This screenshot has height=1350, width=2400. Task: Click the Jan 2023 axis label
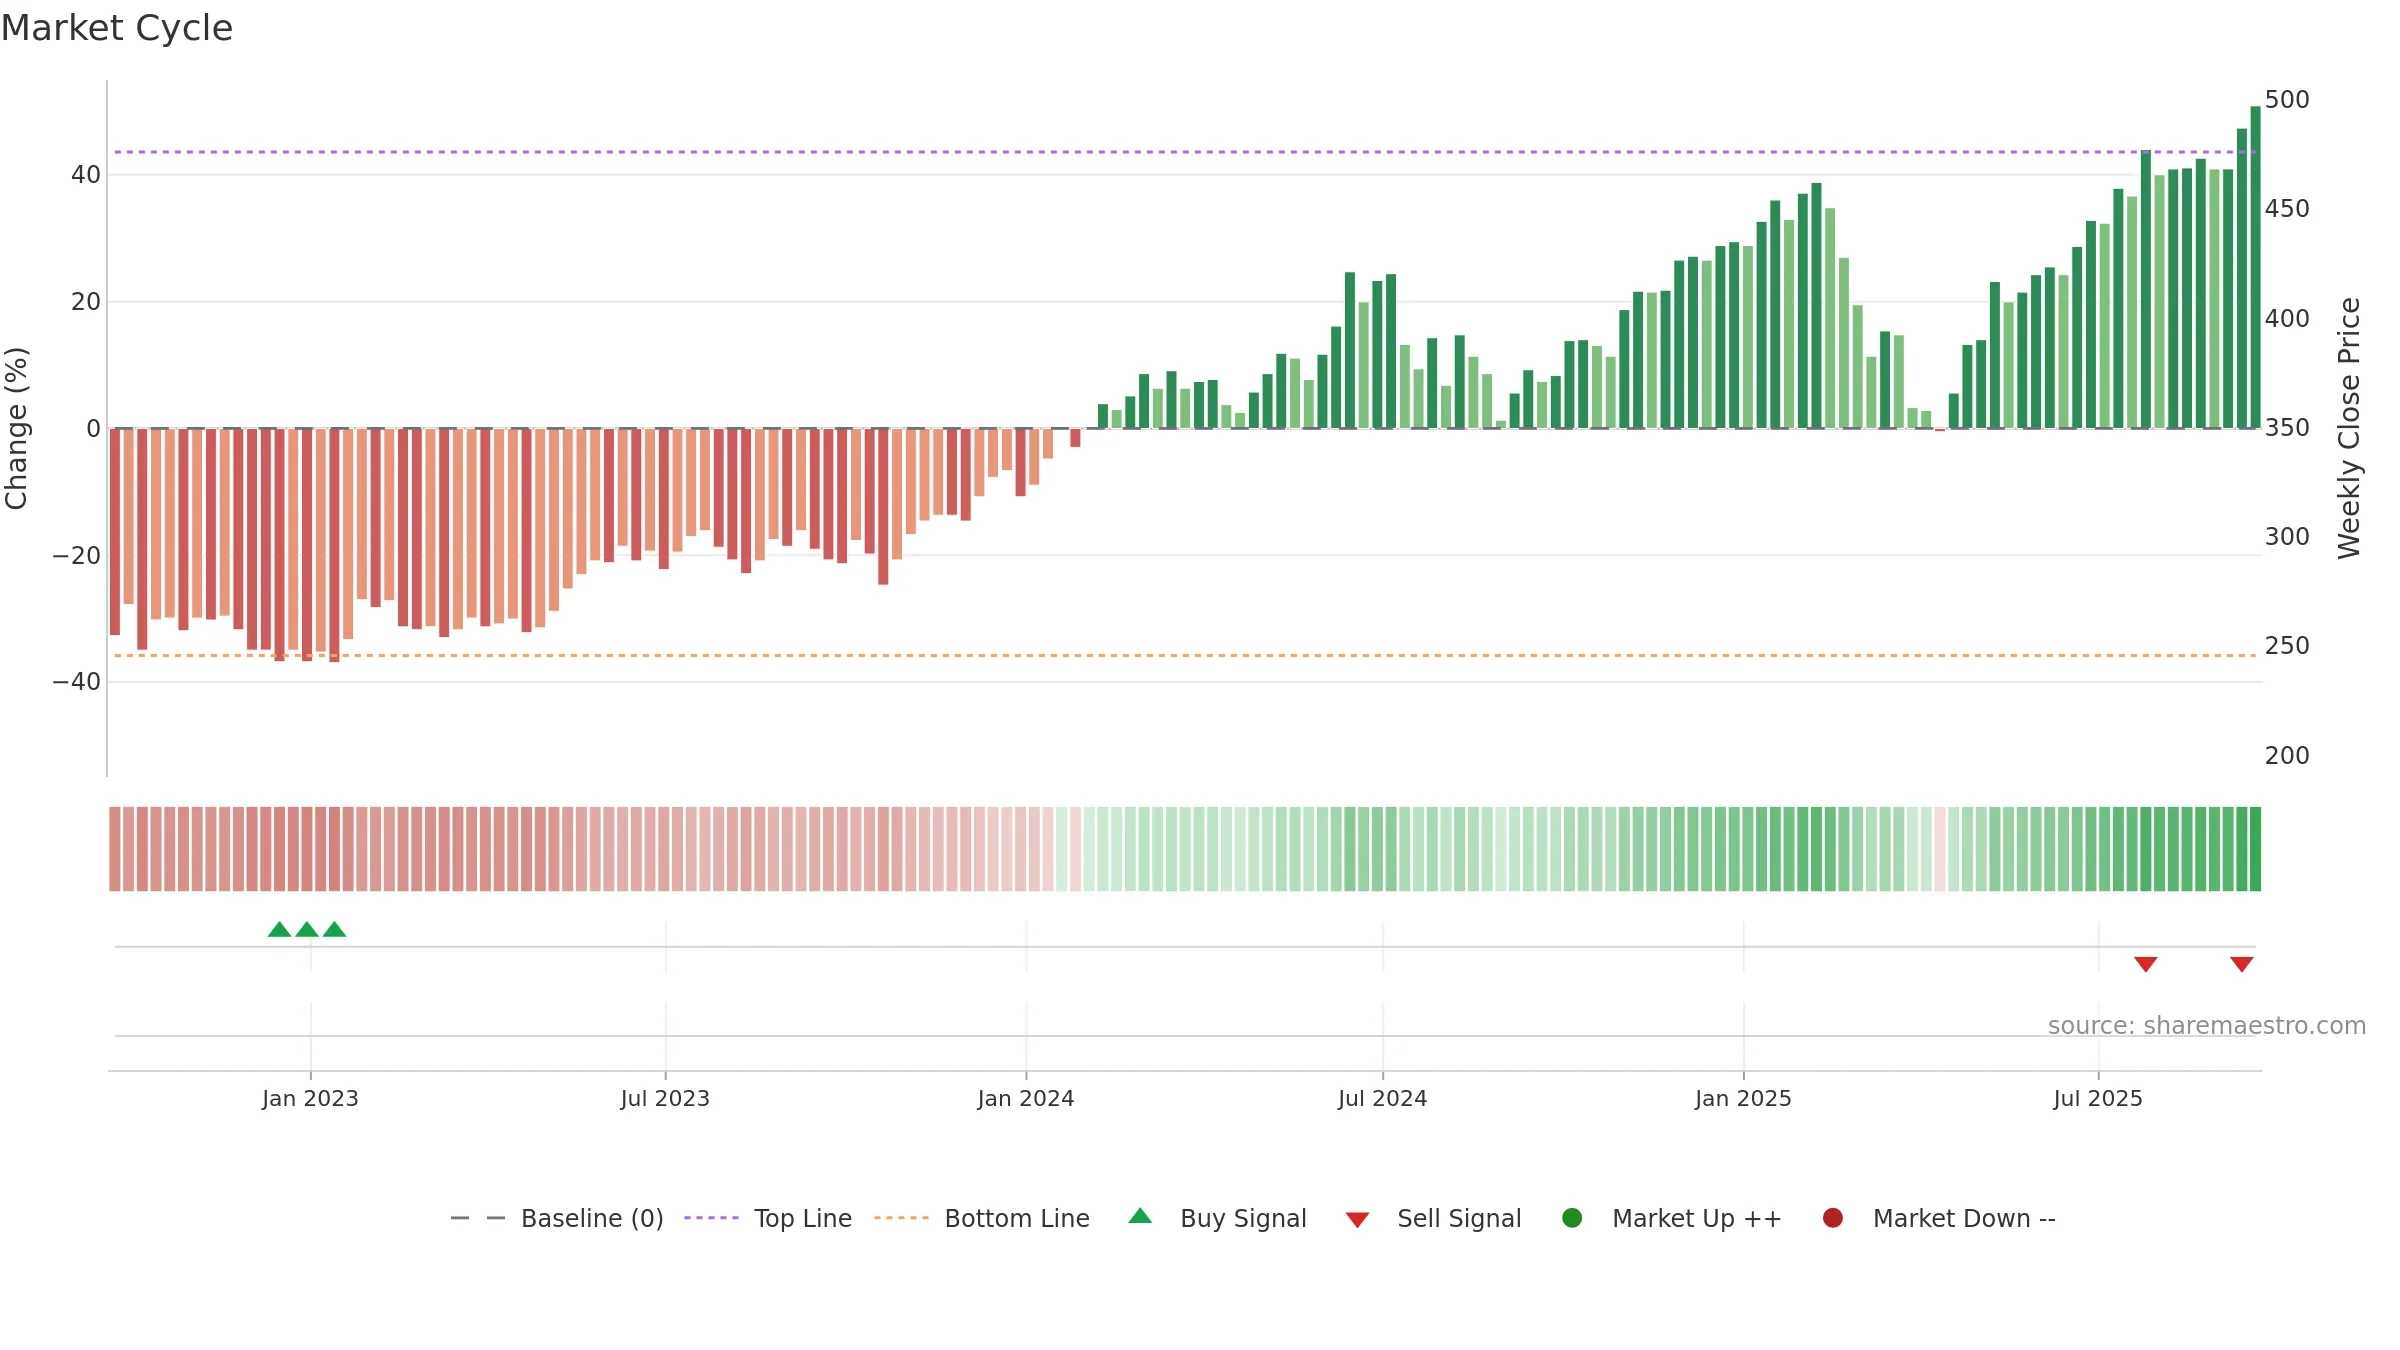(310, 1099)
